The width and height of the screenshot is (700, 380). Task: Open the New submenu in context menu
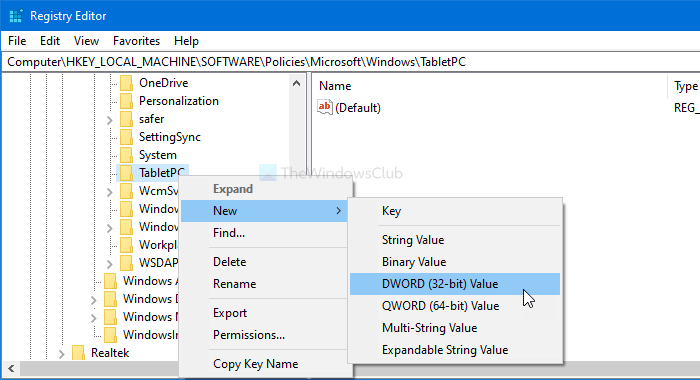(264, 211)
